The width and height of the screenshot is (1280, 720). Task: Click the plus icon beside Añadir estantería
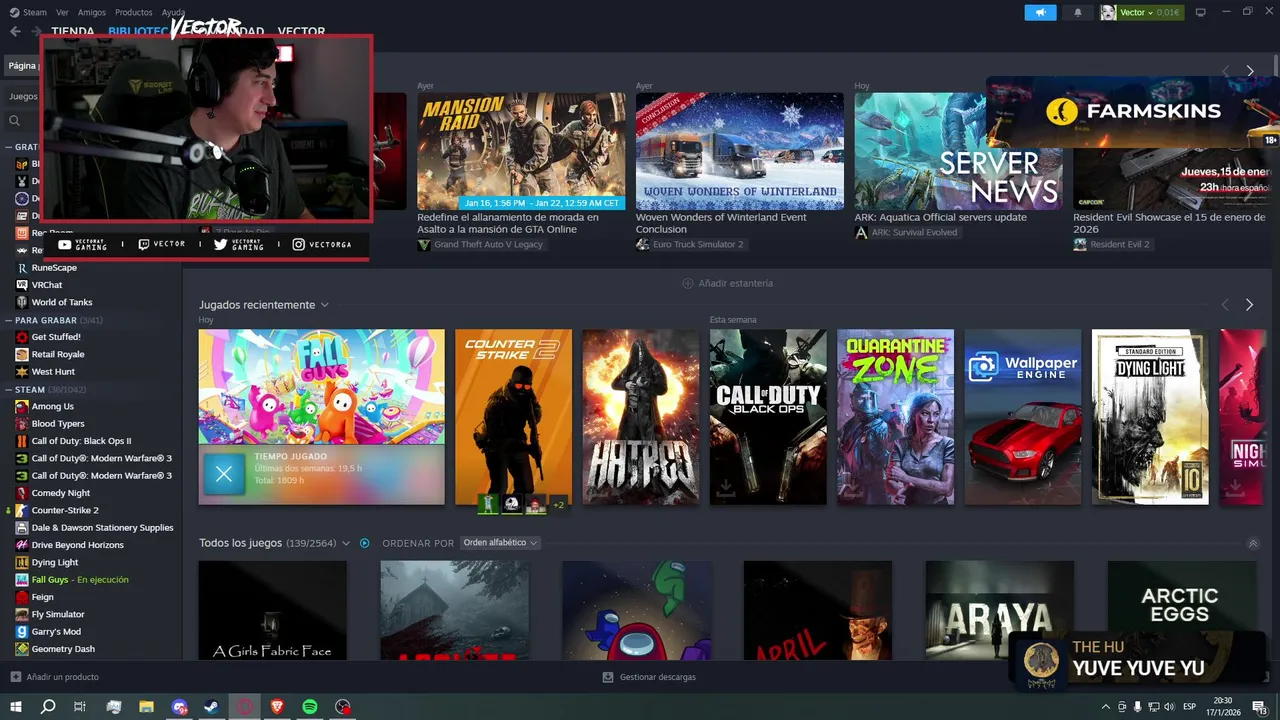[x=687, y=283]
